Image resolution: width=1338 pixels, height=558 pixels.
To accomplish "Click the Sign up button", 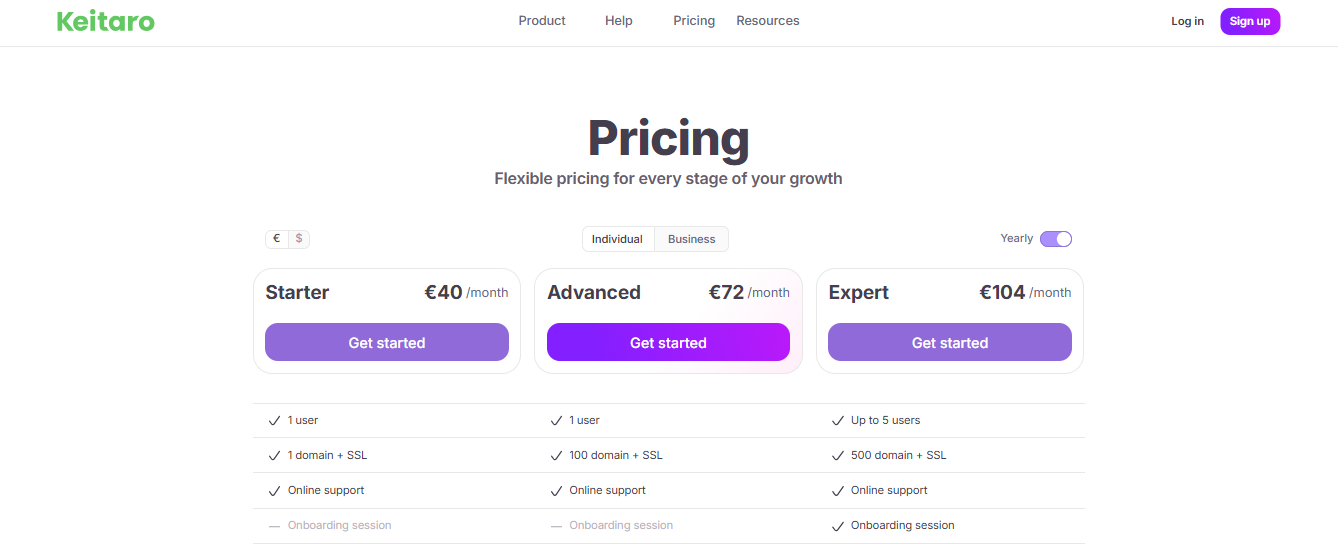I will (x=1250, y=21).
